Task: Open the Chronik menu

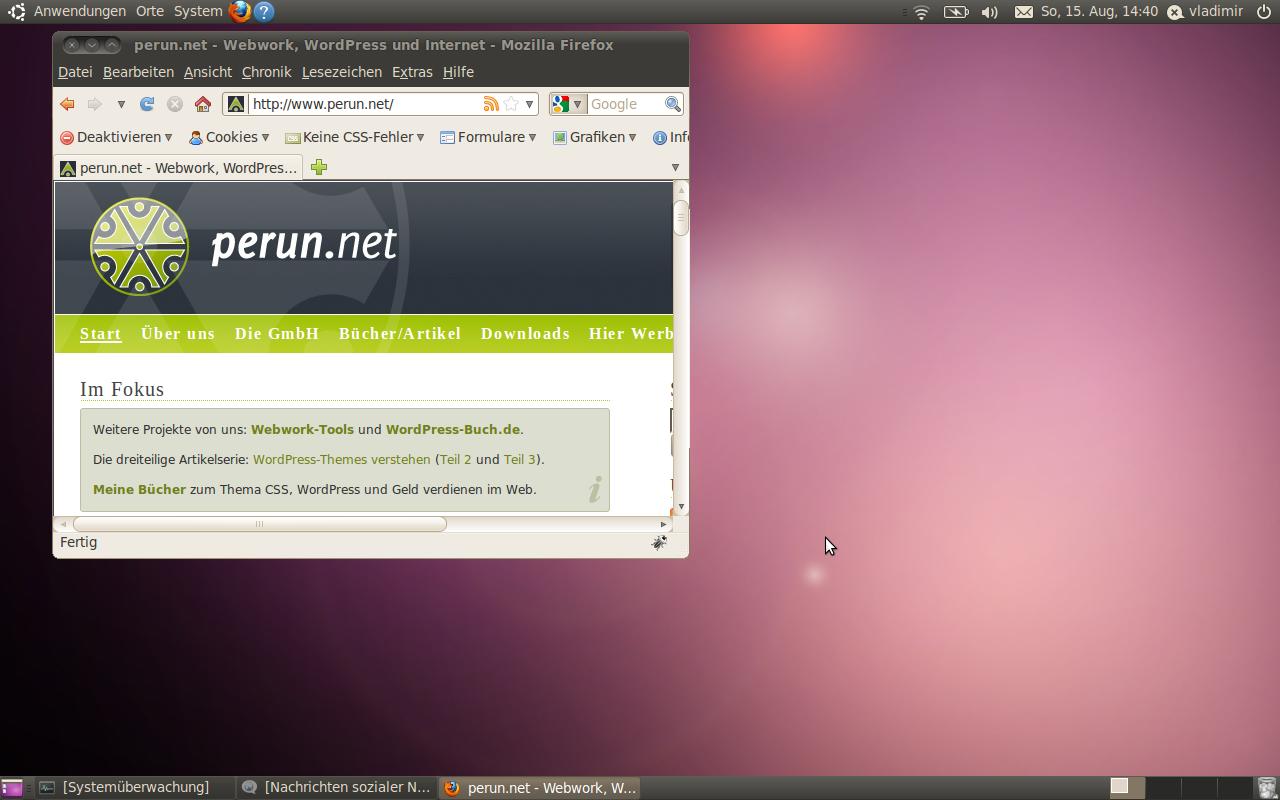Action: tap(267, 72)
